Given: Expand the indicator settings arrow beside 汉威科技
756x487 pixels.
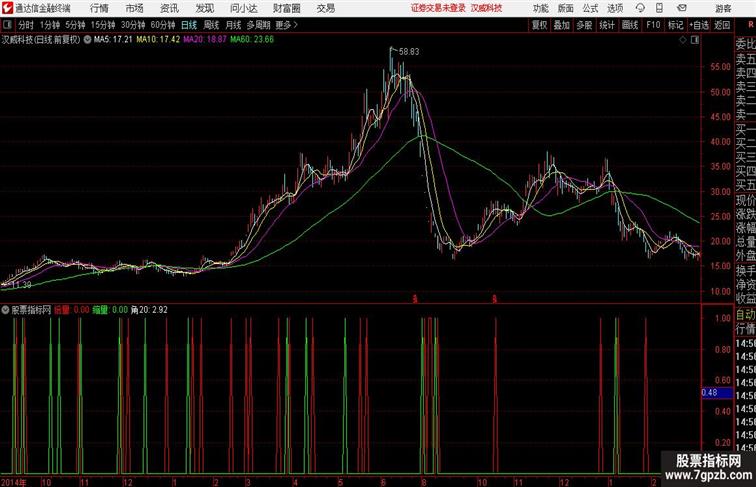Looking at the screenshot, I should (x=87, y=40).
